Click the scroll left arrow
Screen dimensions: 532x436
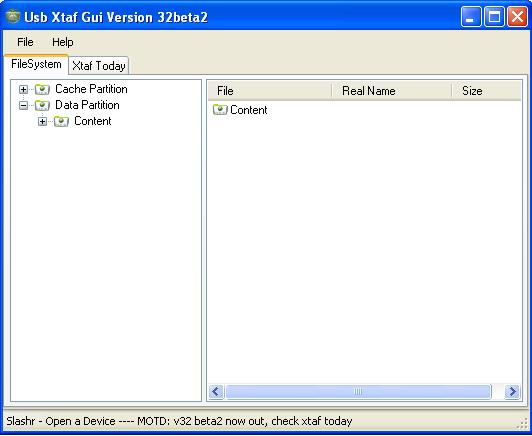pos(216,392)
